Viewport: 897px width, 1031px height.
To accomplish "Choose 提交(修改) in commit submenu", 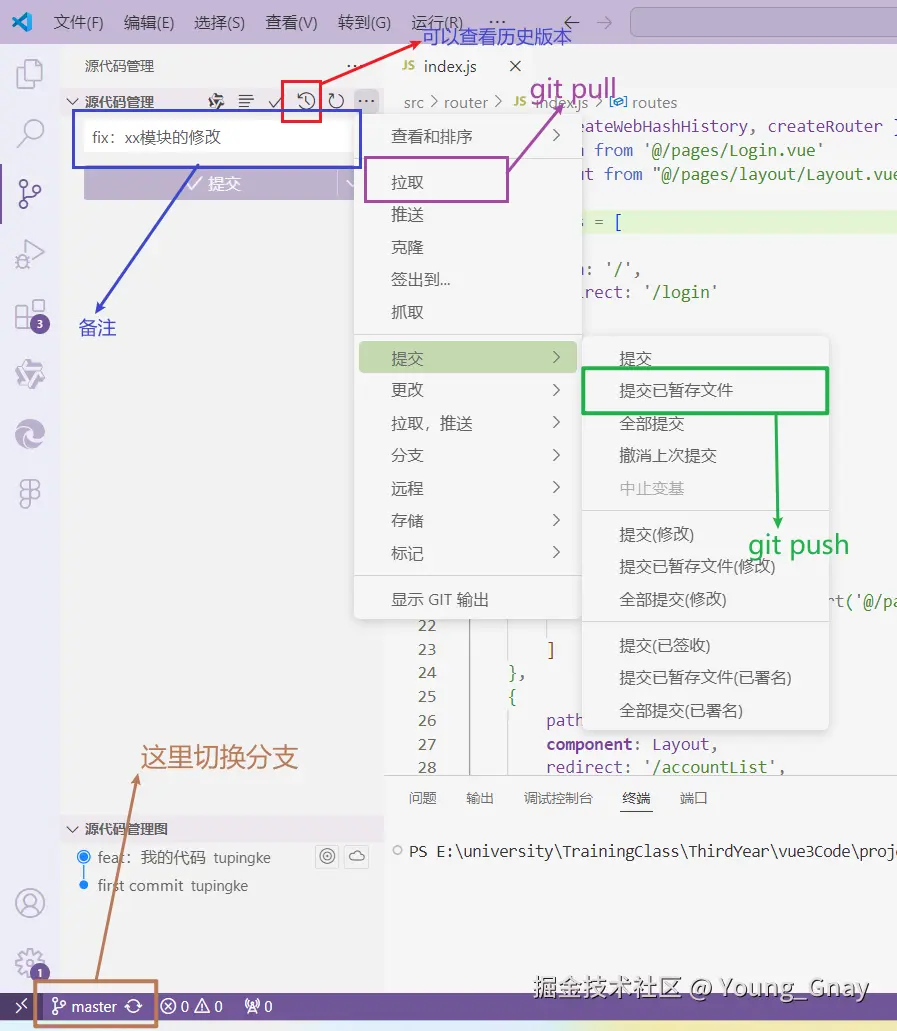I will point(705,534).
